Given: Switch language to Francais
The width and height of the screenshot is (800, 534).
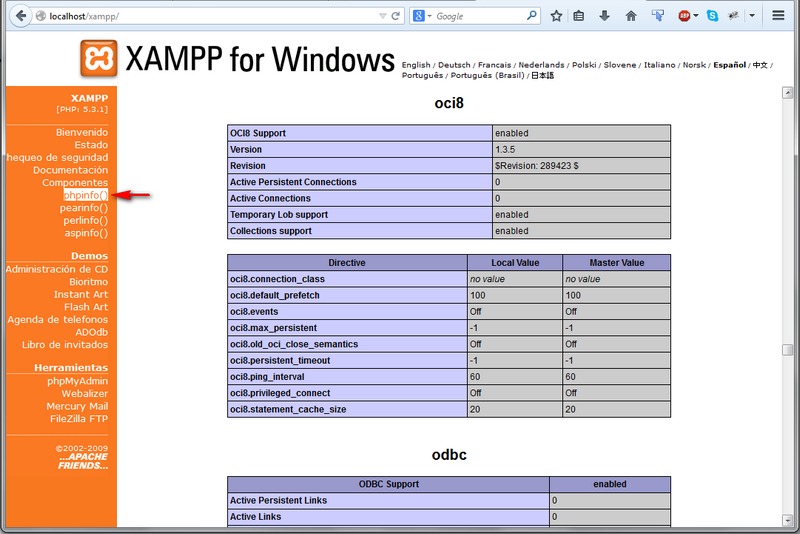Looking at the screenshot, I should point(494,65).
